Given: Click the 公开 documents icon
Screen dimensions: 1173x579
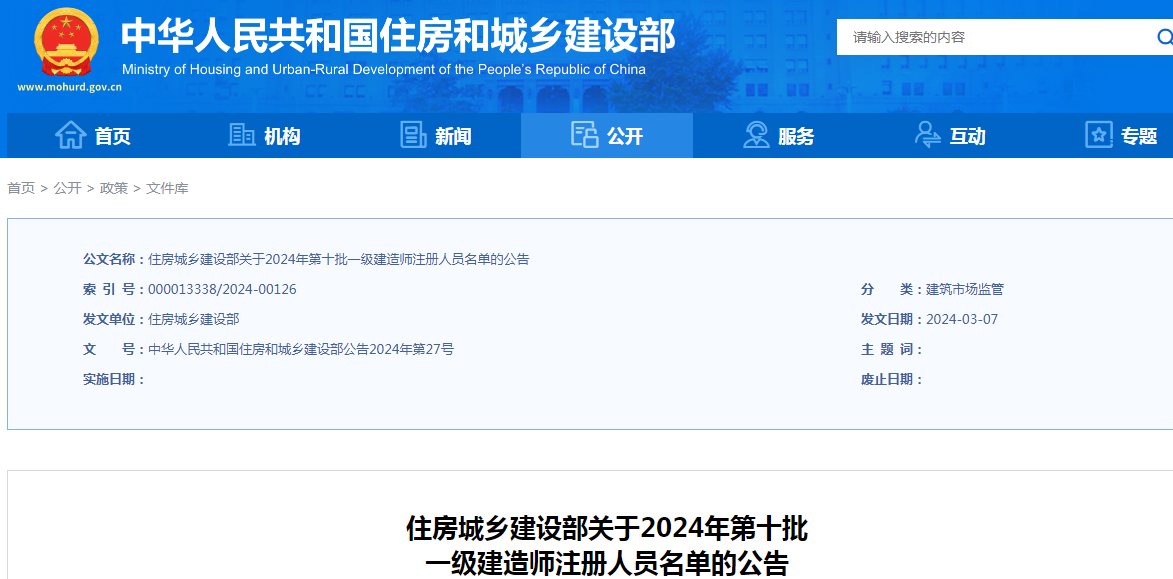Looking at the screenshot, I should [x=584, y=135].
